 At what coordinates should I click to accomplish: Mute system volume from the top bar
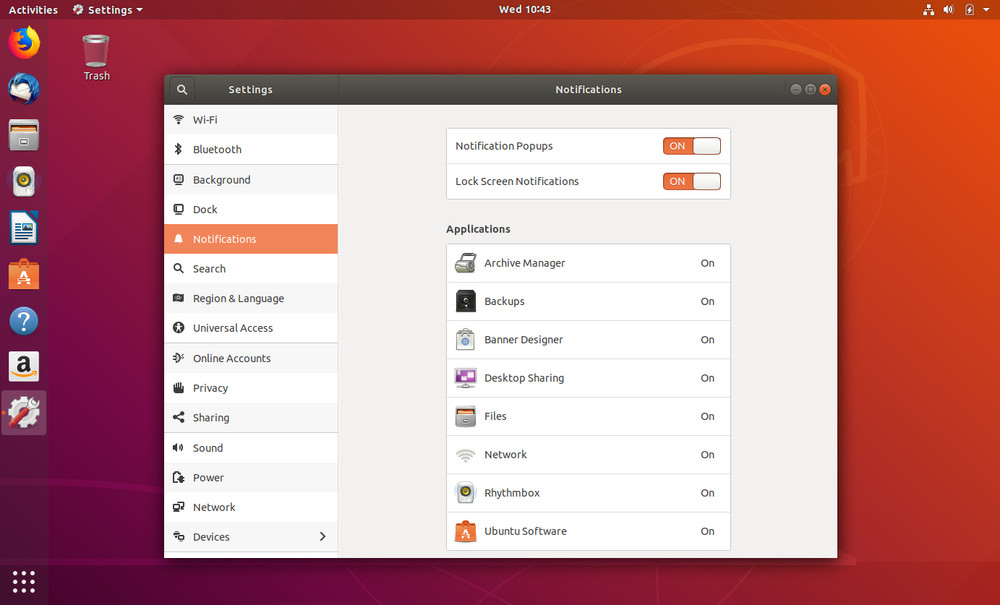pos(947,9)
